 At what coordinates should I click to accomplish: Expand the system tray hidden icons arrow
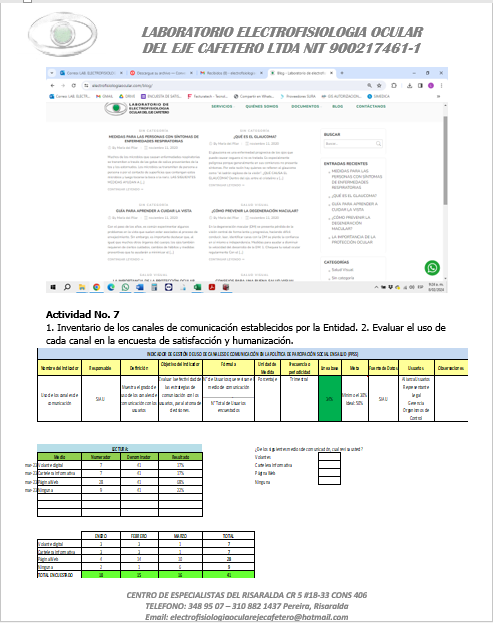(x=376, y=287)
